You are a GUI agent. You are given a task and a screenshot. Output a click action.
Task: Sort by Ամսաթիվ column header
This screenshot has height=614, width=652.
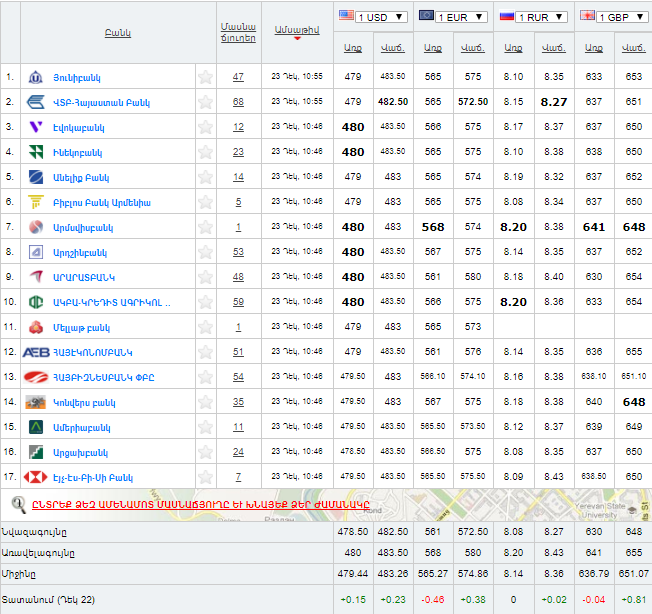[297, 30]
